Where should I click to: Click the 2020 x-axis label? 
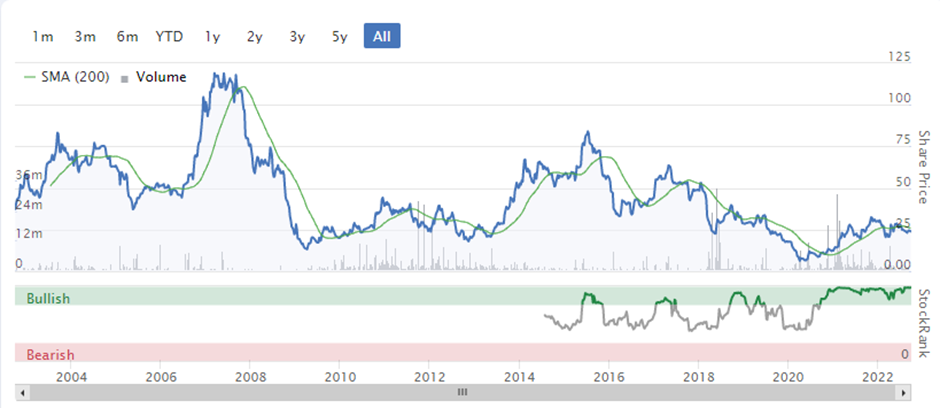[788, 377]
